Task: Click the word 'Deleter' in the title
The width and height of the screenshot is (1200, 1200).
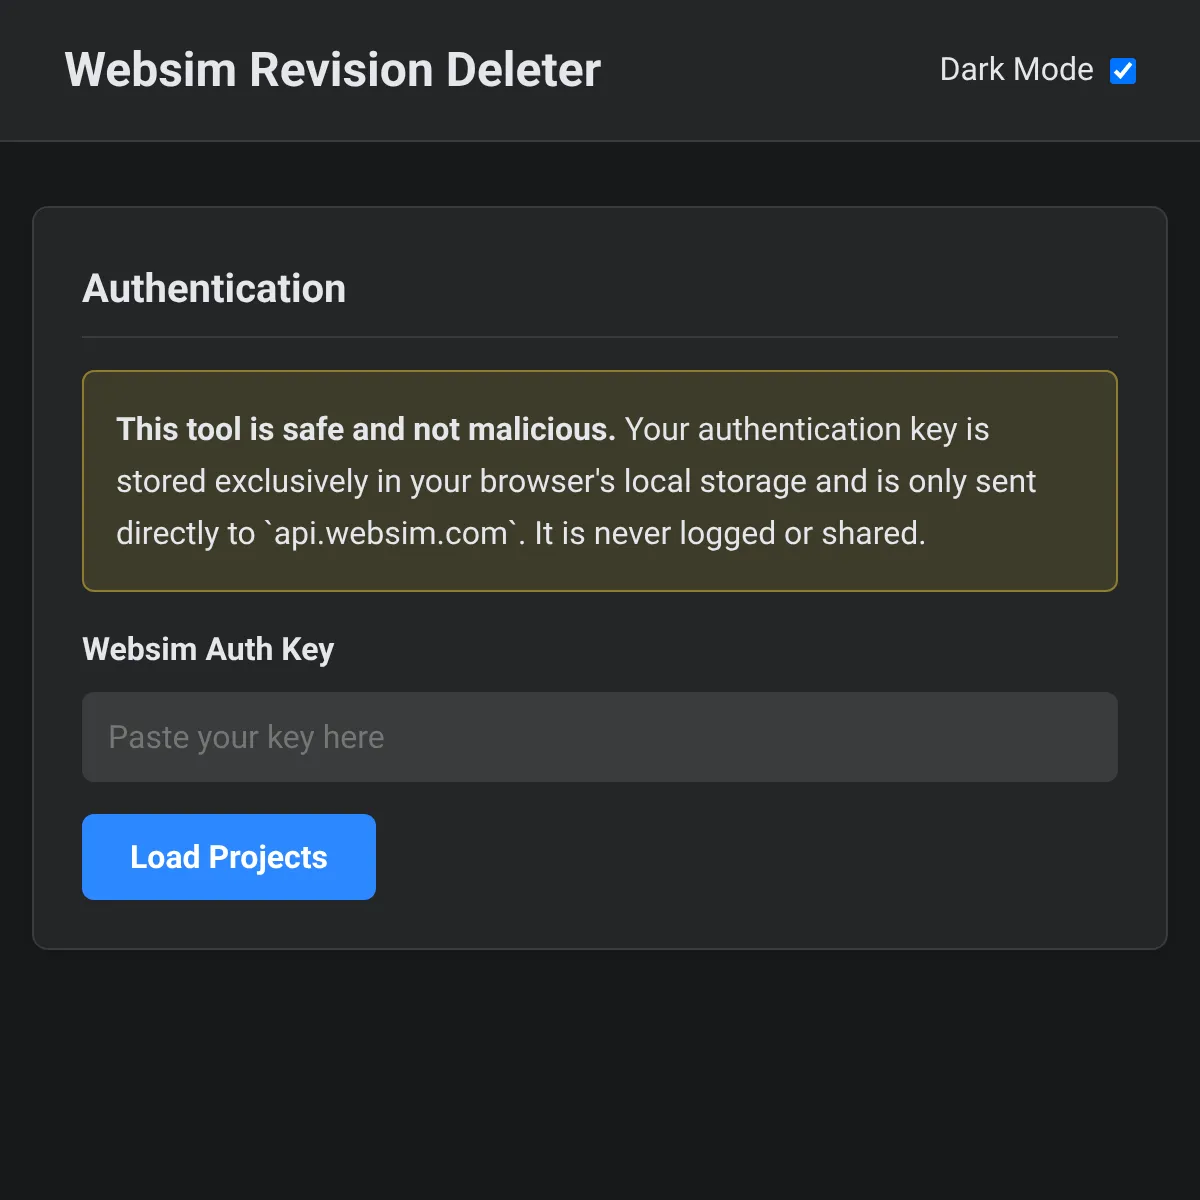Action: [523, 70]
